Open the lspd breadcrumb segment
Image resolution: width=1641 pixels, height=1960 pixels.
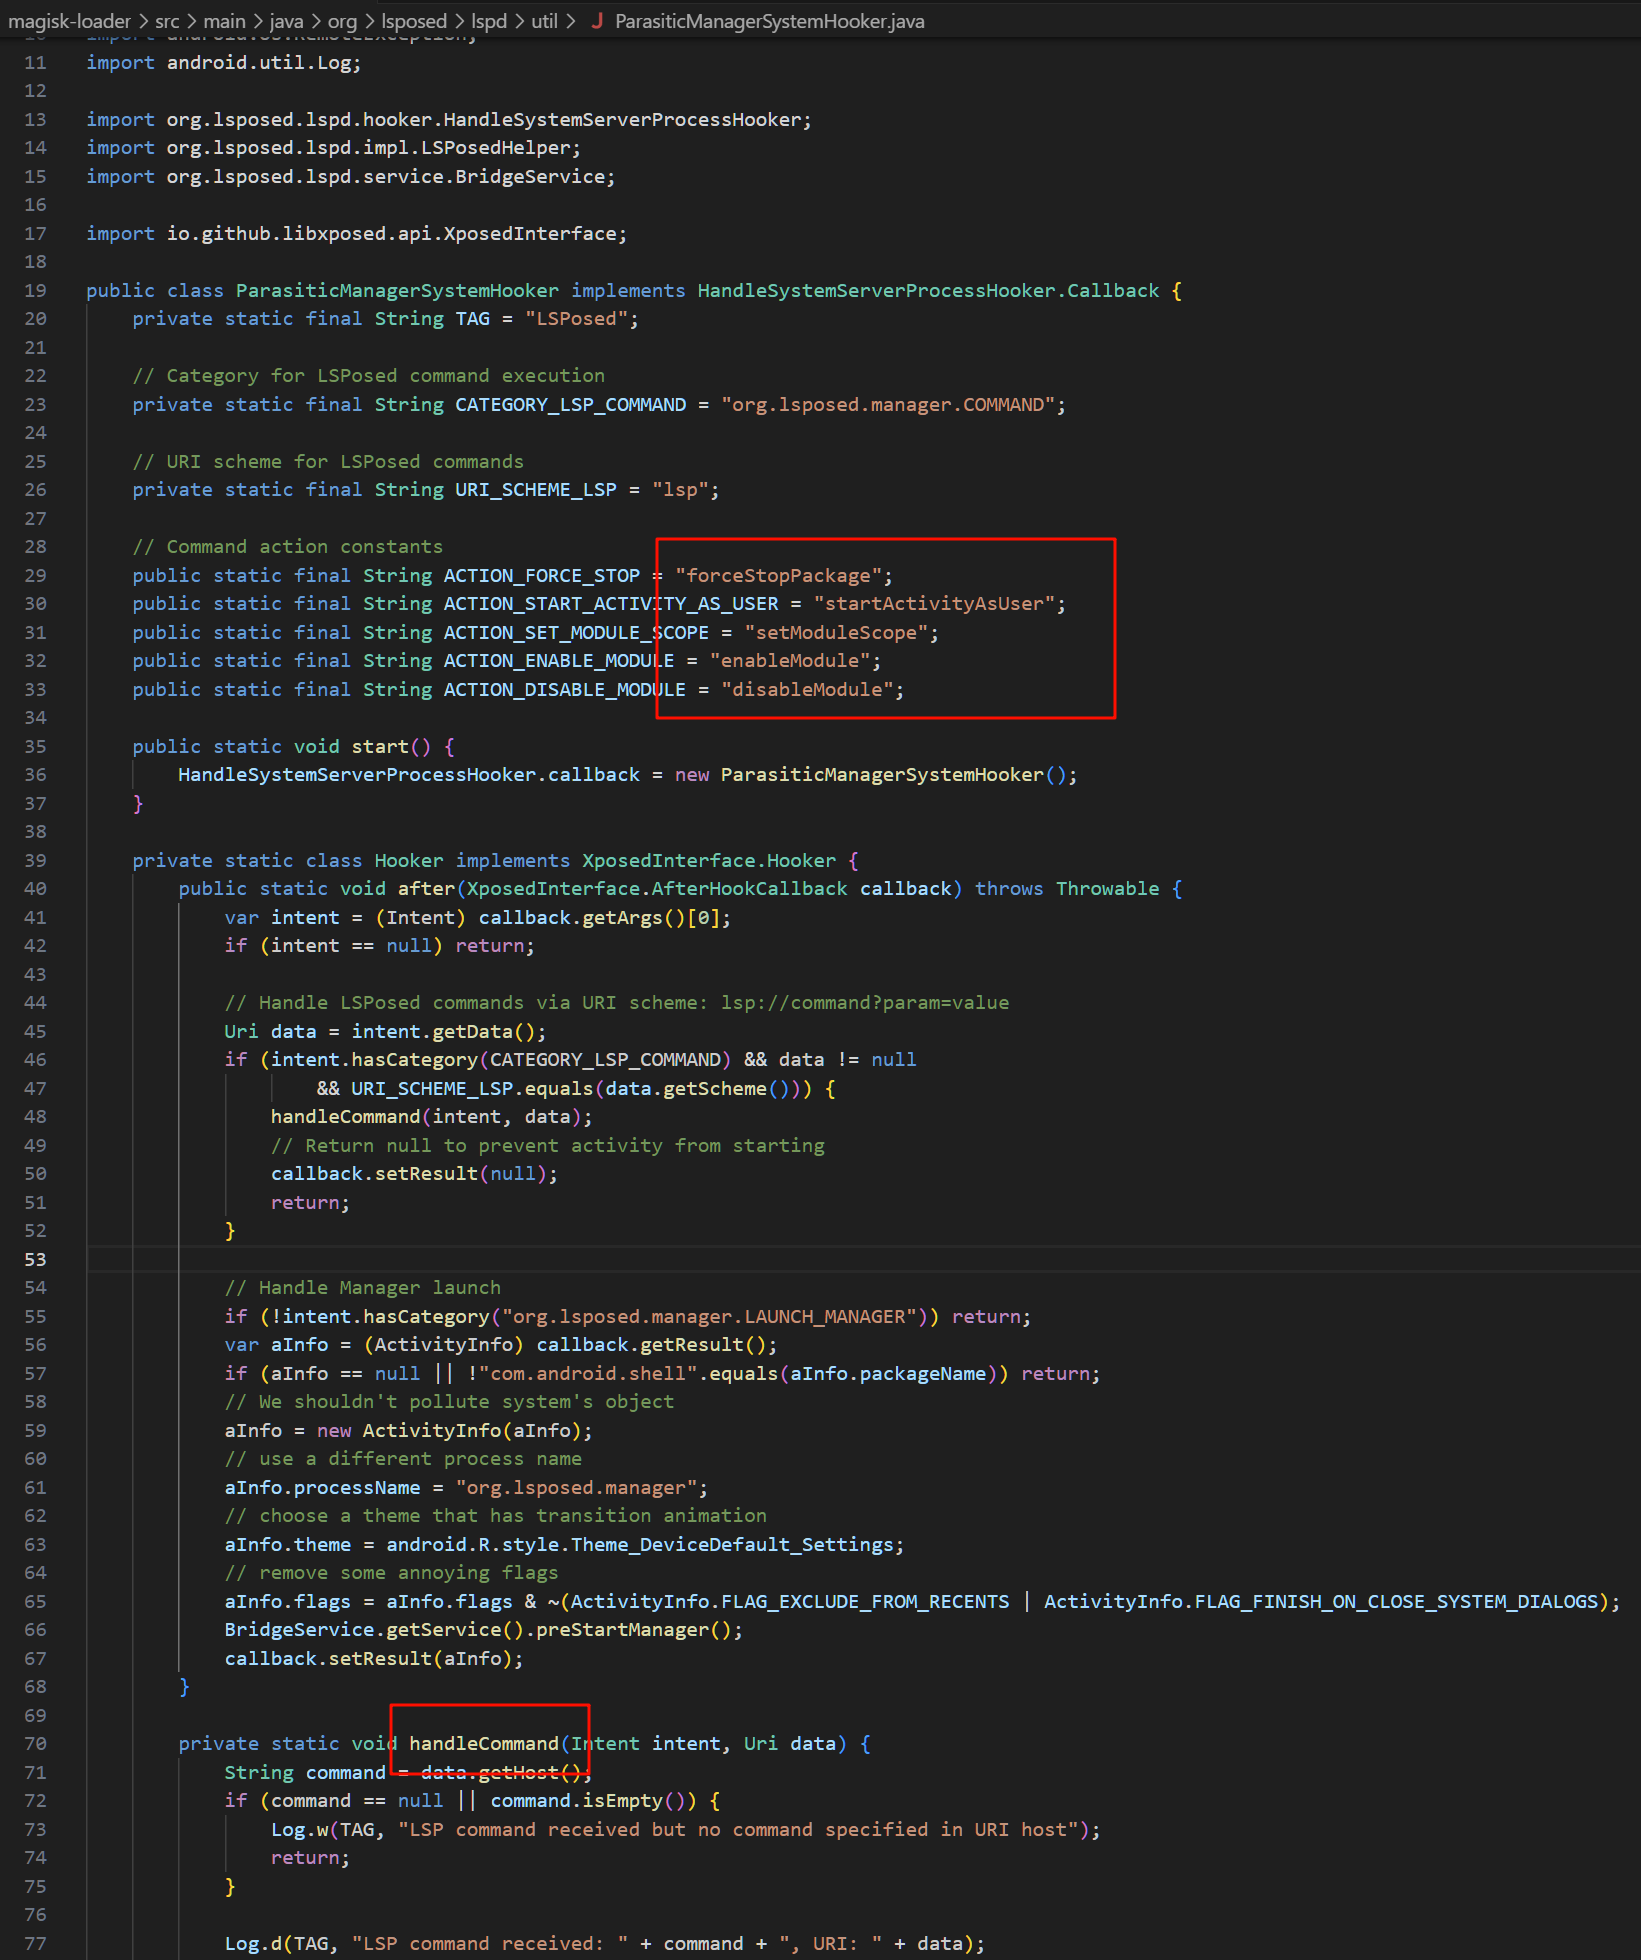point(489,21)
